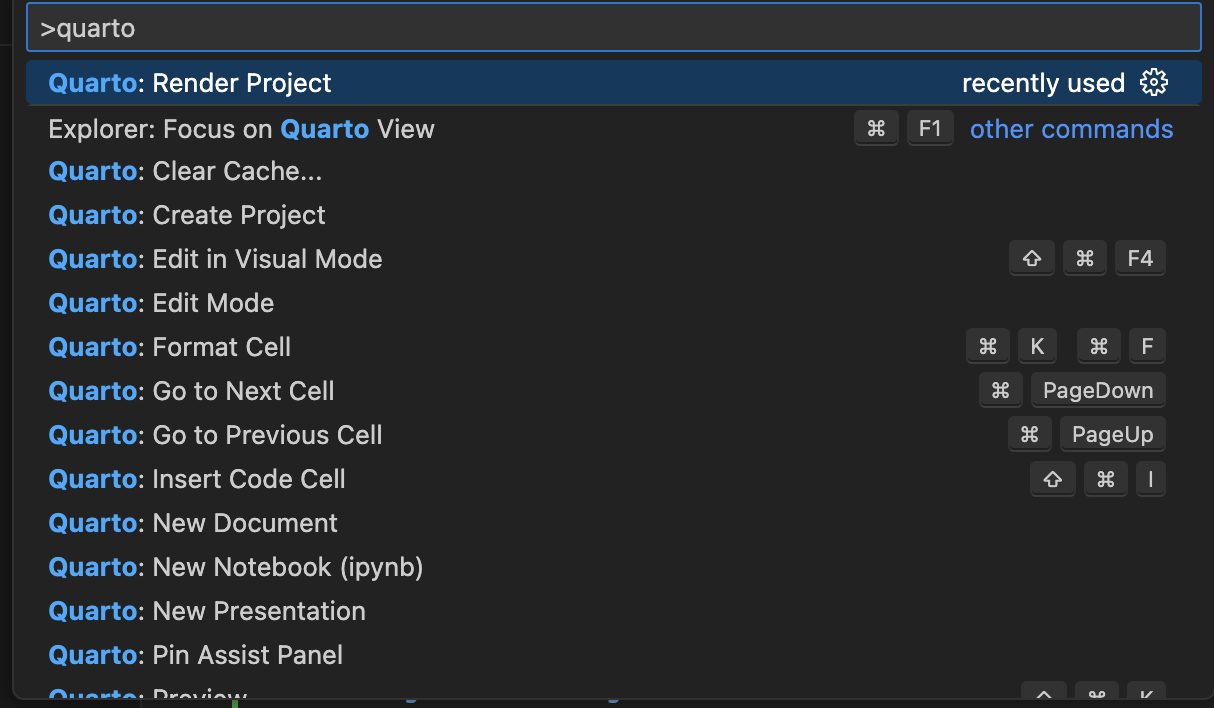Select Quarto: Go to Next Cell
The image size is (1214, 708).
[x=613, y=392]
